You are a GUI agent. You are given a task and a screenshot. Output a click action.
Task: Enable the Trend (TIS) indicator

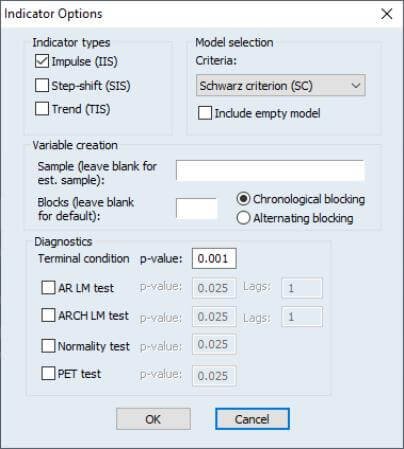(x=42, y=109)
